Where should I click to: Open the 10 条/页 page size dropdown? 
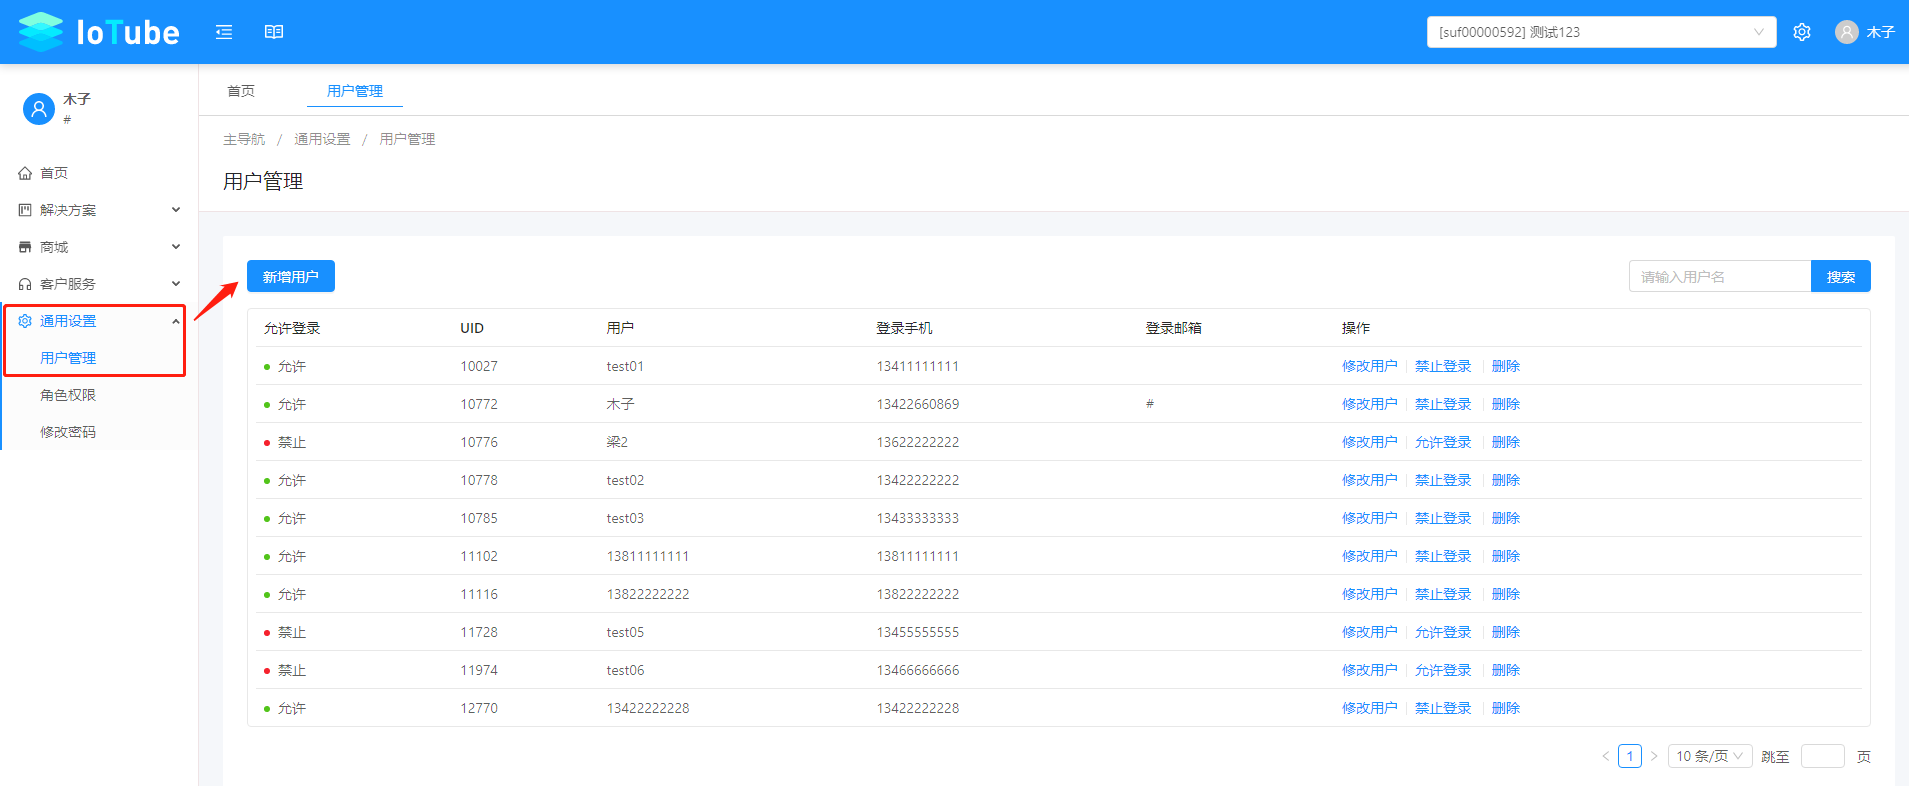tap(1710, 756)
